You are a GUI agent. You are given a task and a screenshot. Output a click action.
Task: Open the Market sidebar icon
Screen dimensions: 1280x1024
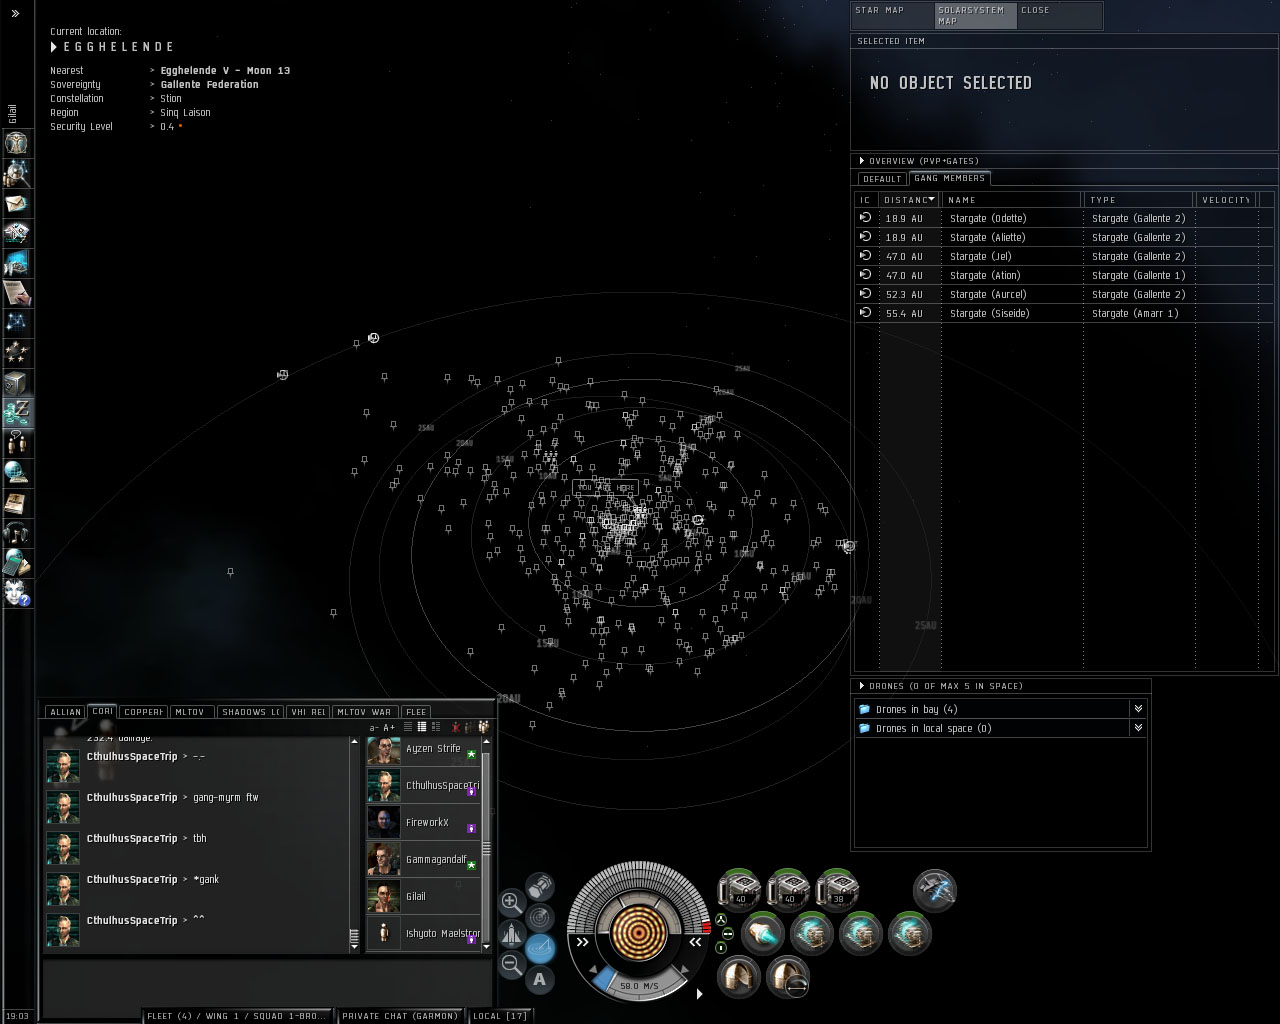coord(17,263)
